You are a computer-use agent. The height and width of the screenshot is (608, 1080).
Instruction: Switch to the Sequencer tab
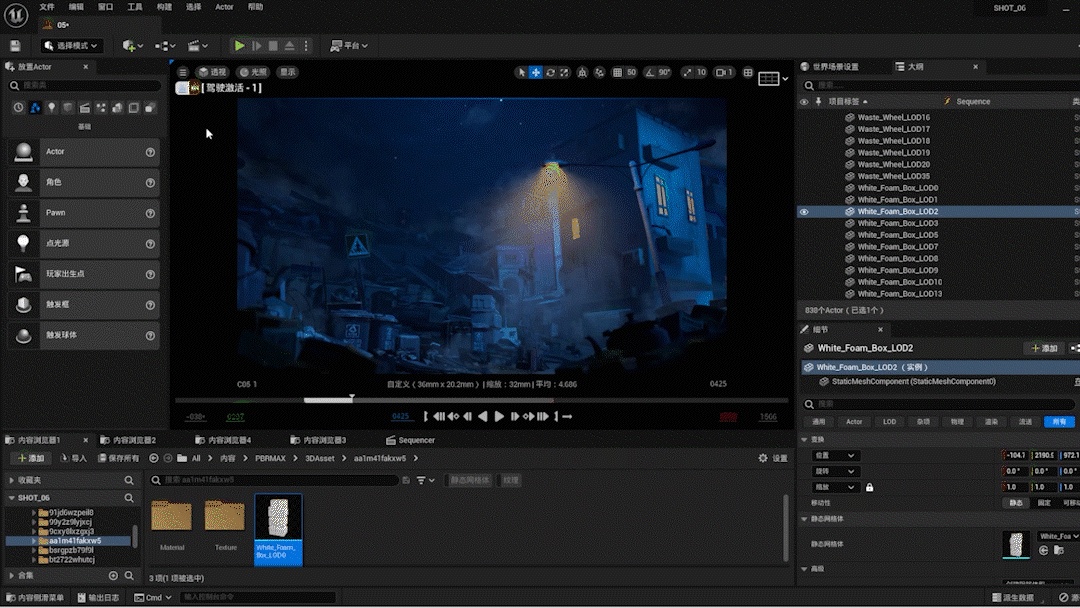[411, 441]
